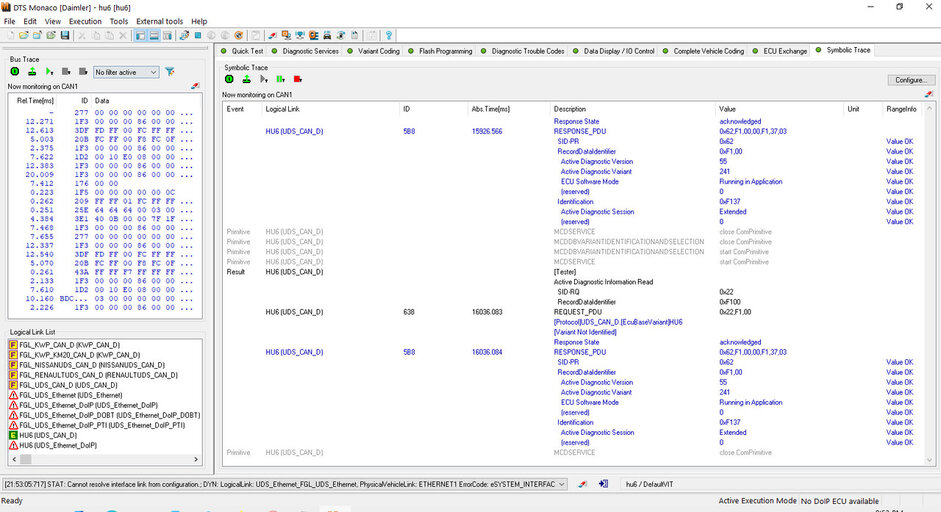941x512 pixels.
Task: Click the red stop icon in Symbolic Trace
Action: click(x=298, y=80)
